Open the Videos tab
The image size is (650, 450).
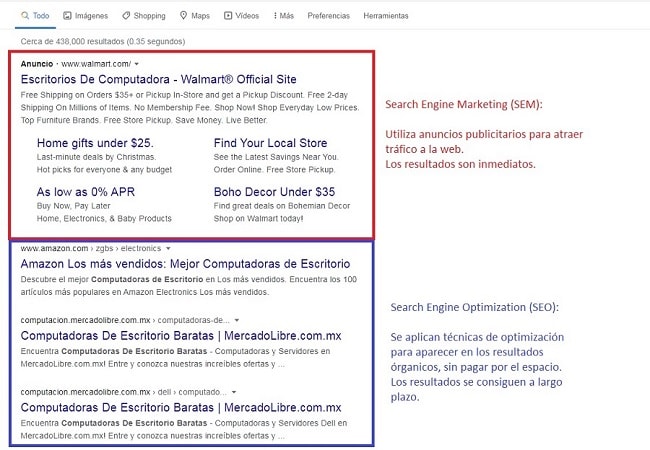(242, 16)
